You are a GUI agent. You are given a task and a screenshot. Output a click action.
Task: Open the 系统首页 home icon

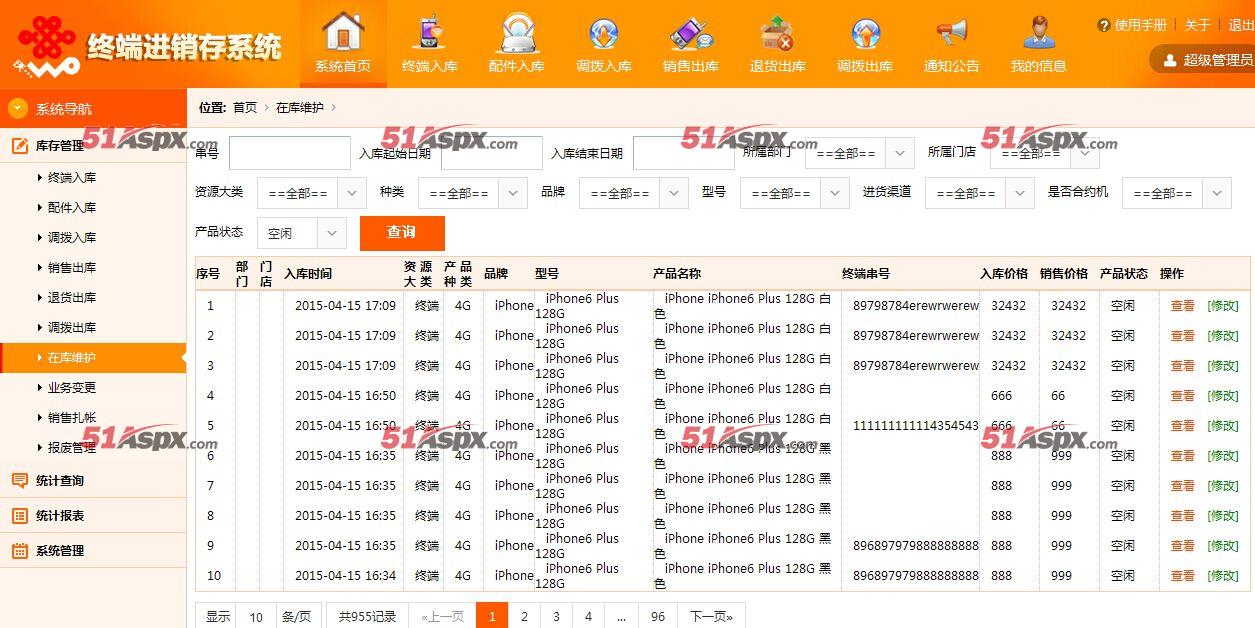pyautogui.click(x=343, y=32)
